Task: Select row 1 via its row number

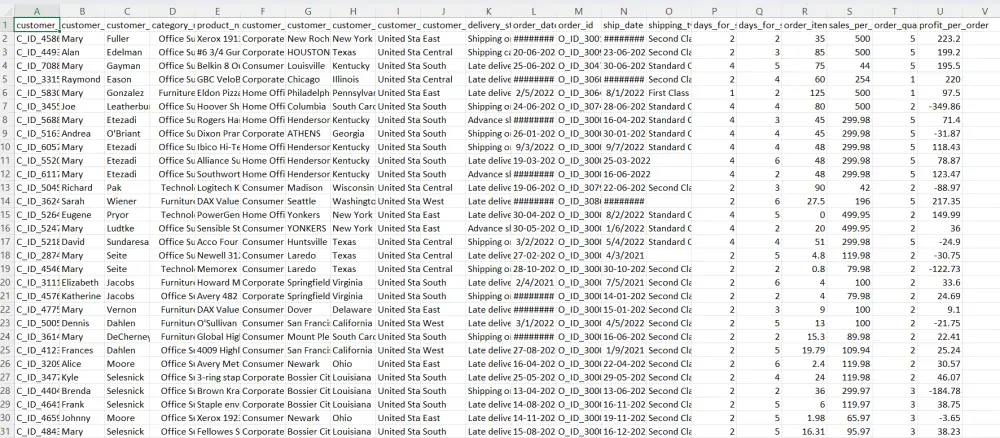Action: click(x=6, y=25)
